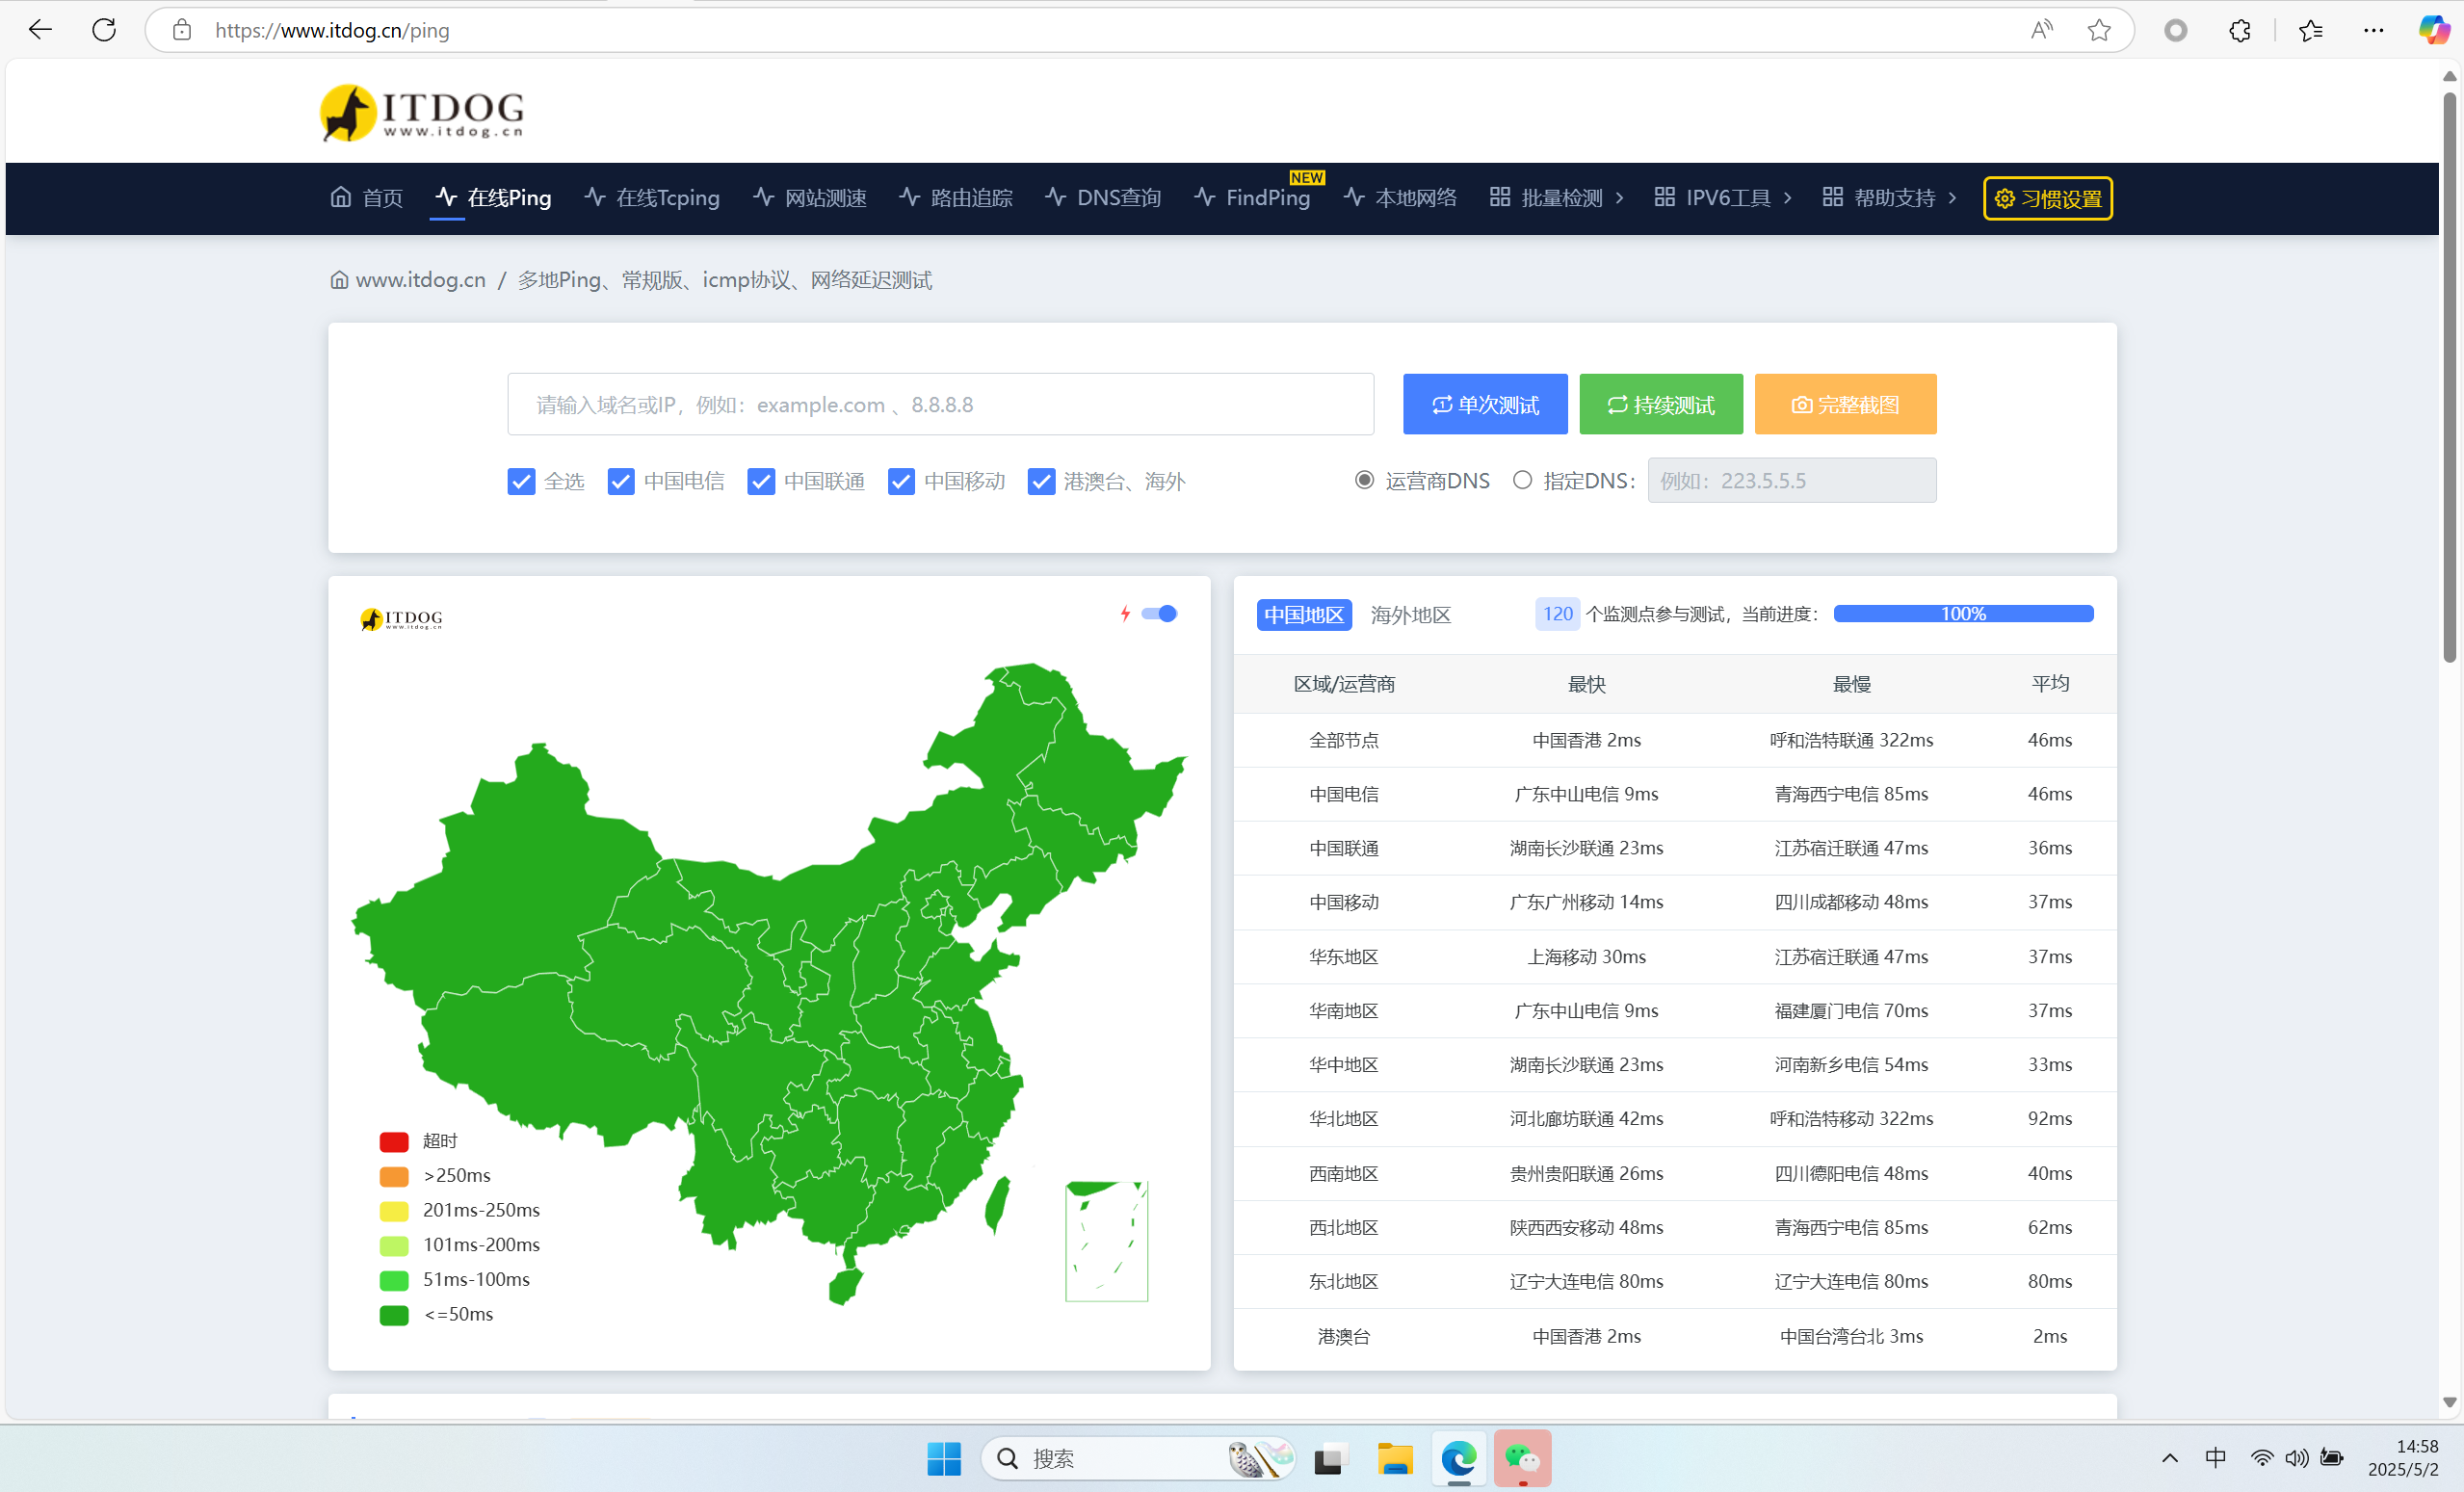Expand the IPV6工具 dropdown menu
This screenshot has height=1492, width=2464.
(x=1722, y=198)
